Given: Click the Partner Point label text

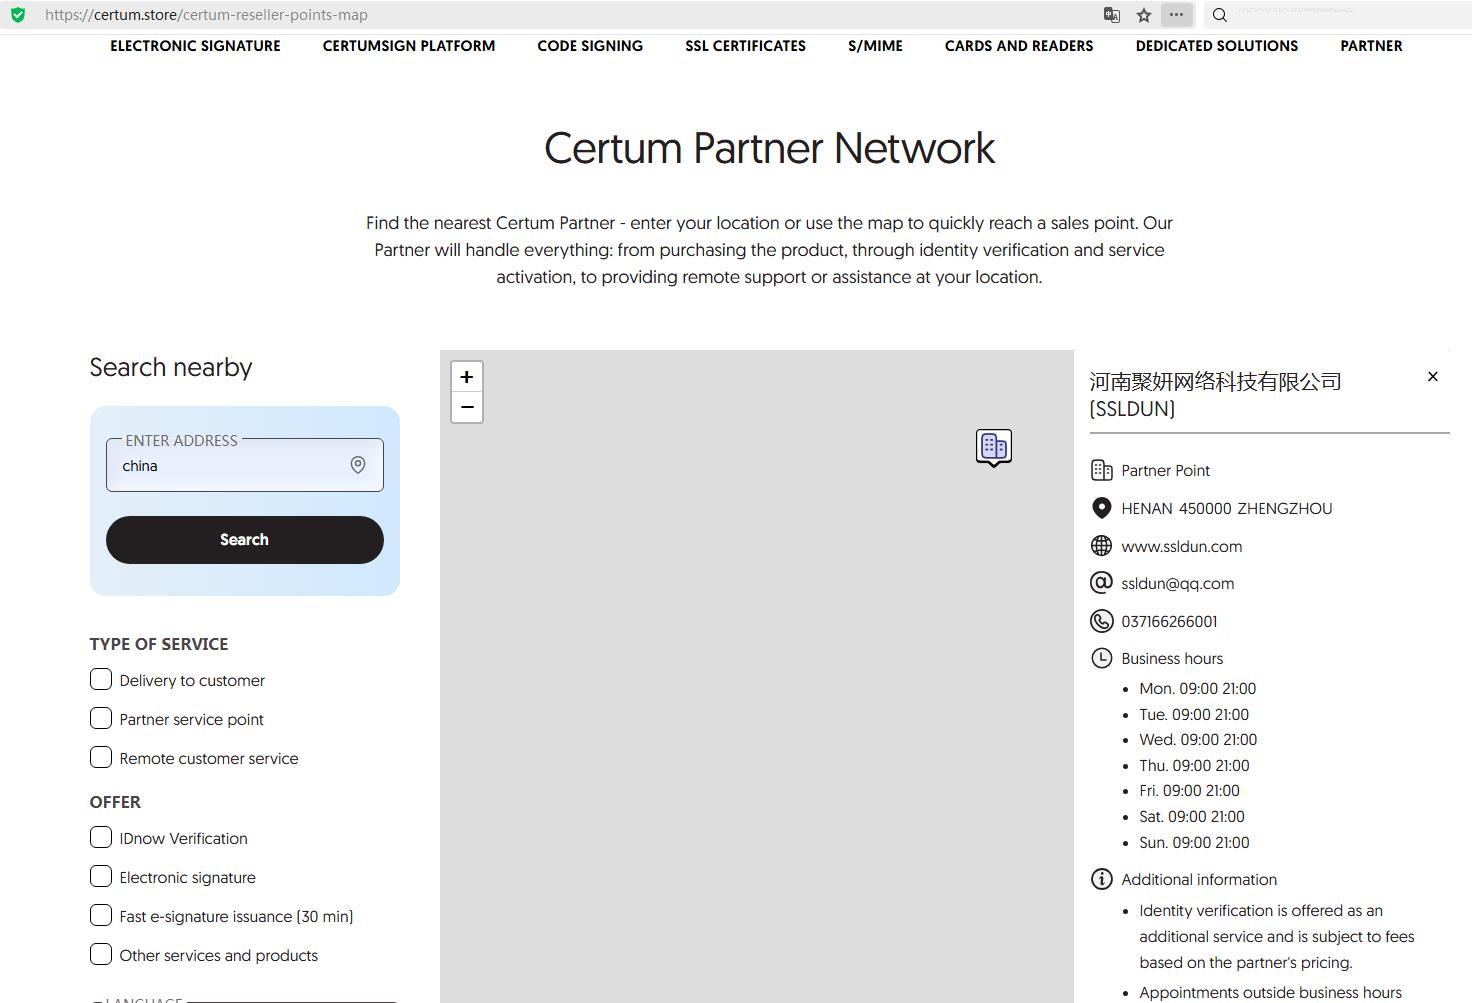Looking at the screenshot, I should pyautogui.click(x=1166, y=471).
